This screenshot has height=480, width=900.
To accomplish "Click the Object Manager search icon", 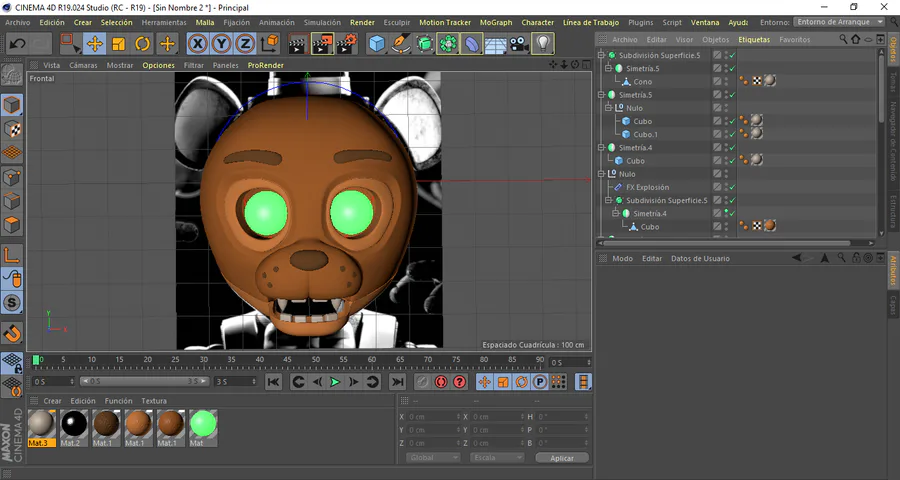I will [843, 40].
